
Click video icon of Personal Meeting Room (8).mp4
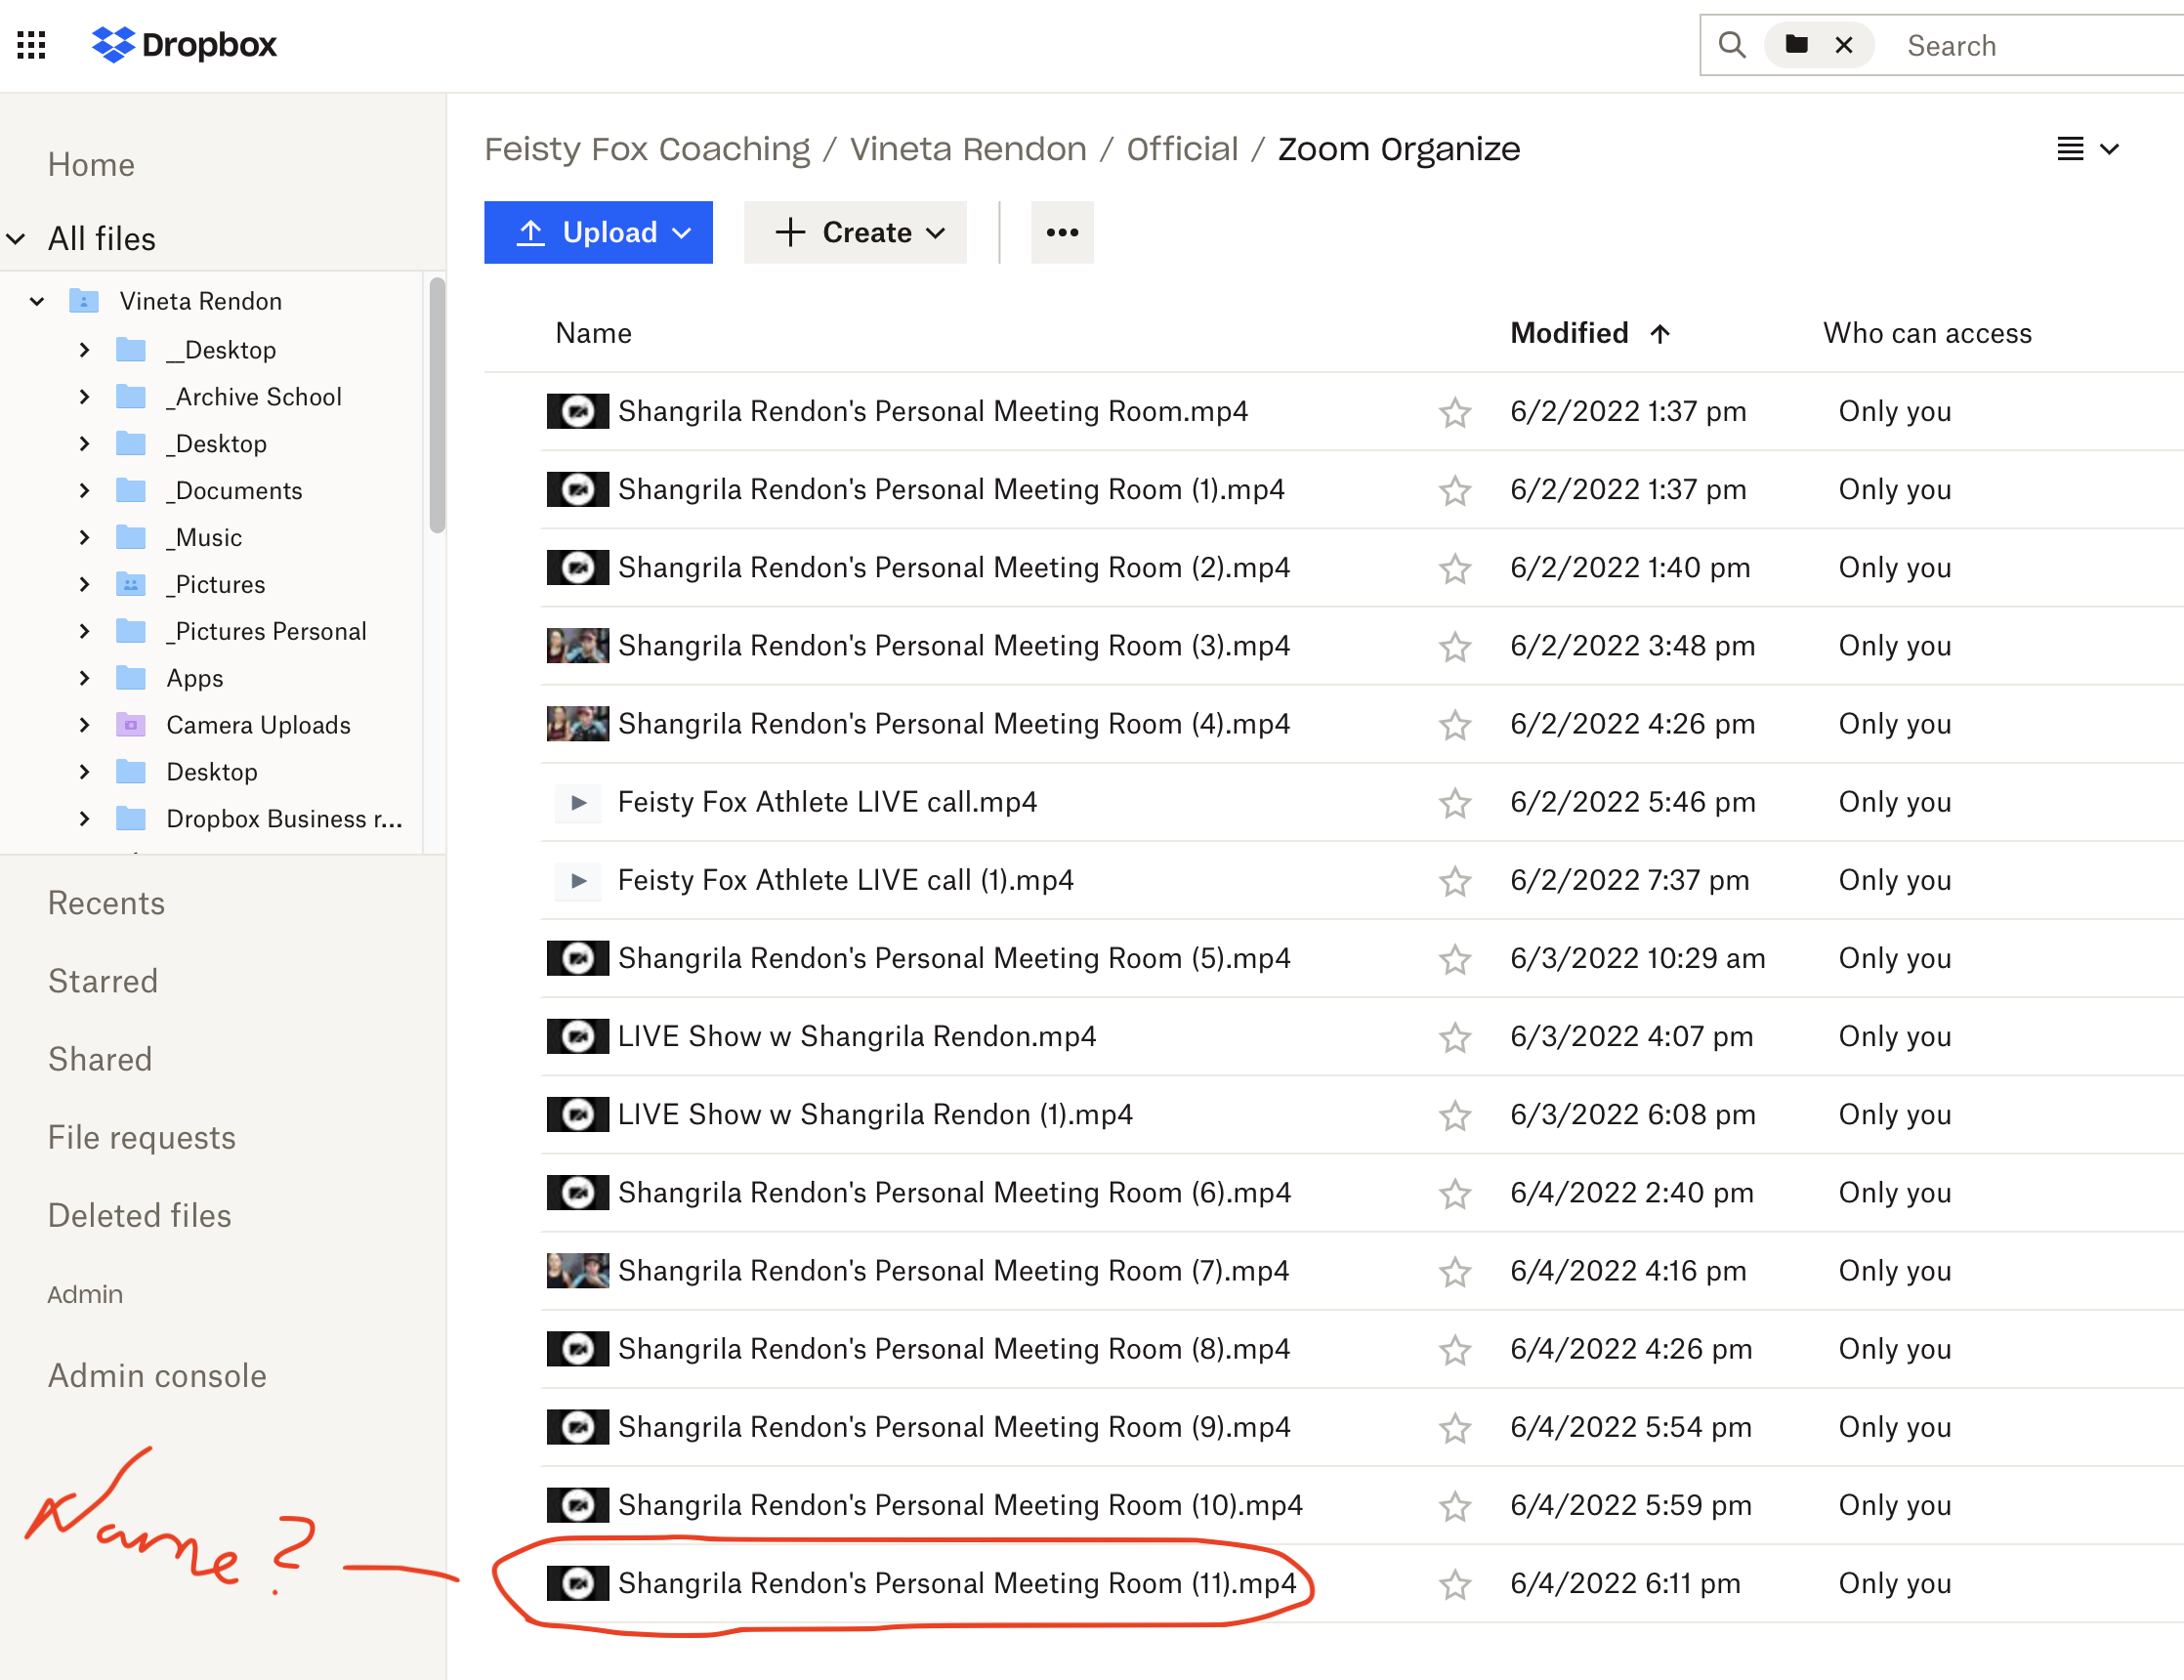coord(578,1349)
